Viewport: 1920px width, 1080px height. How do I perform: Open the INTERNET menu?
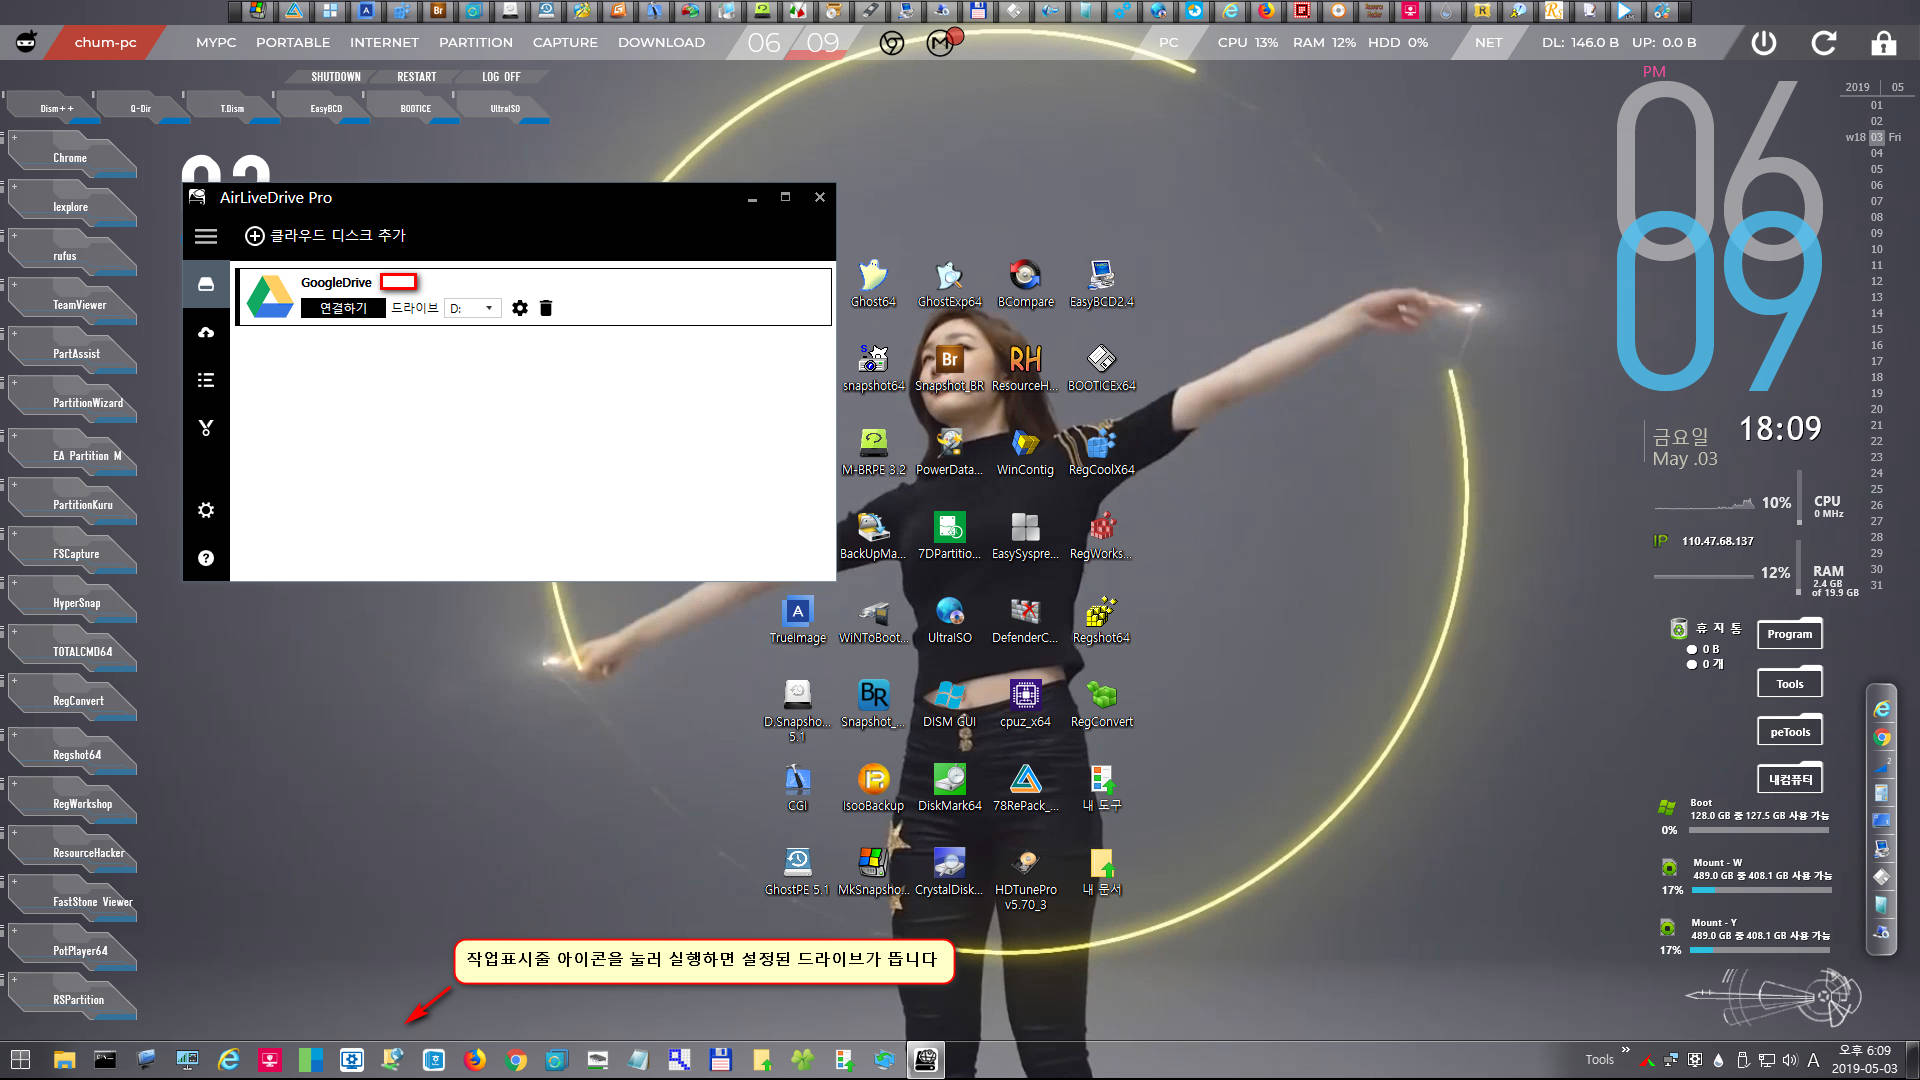click(384, 43)
